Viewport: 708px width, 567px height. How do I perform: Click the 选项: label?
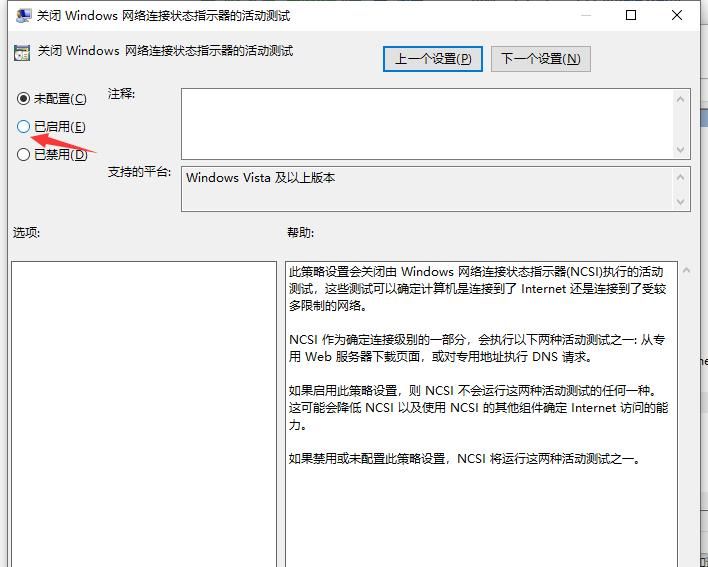coord(26,232)
